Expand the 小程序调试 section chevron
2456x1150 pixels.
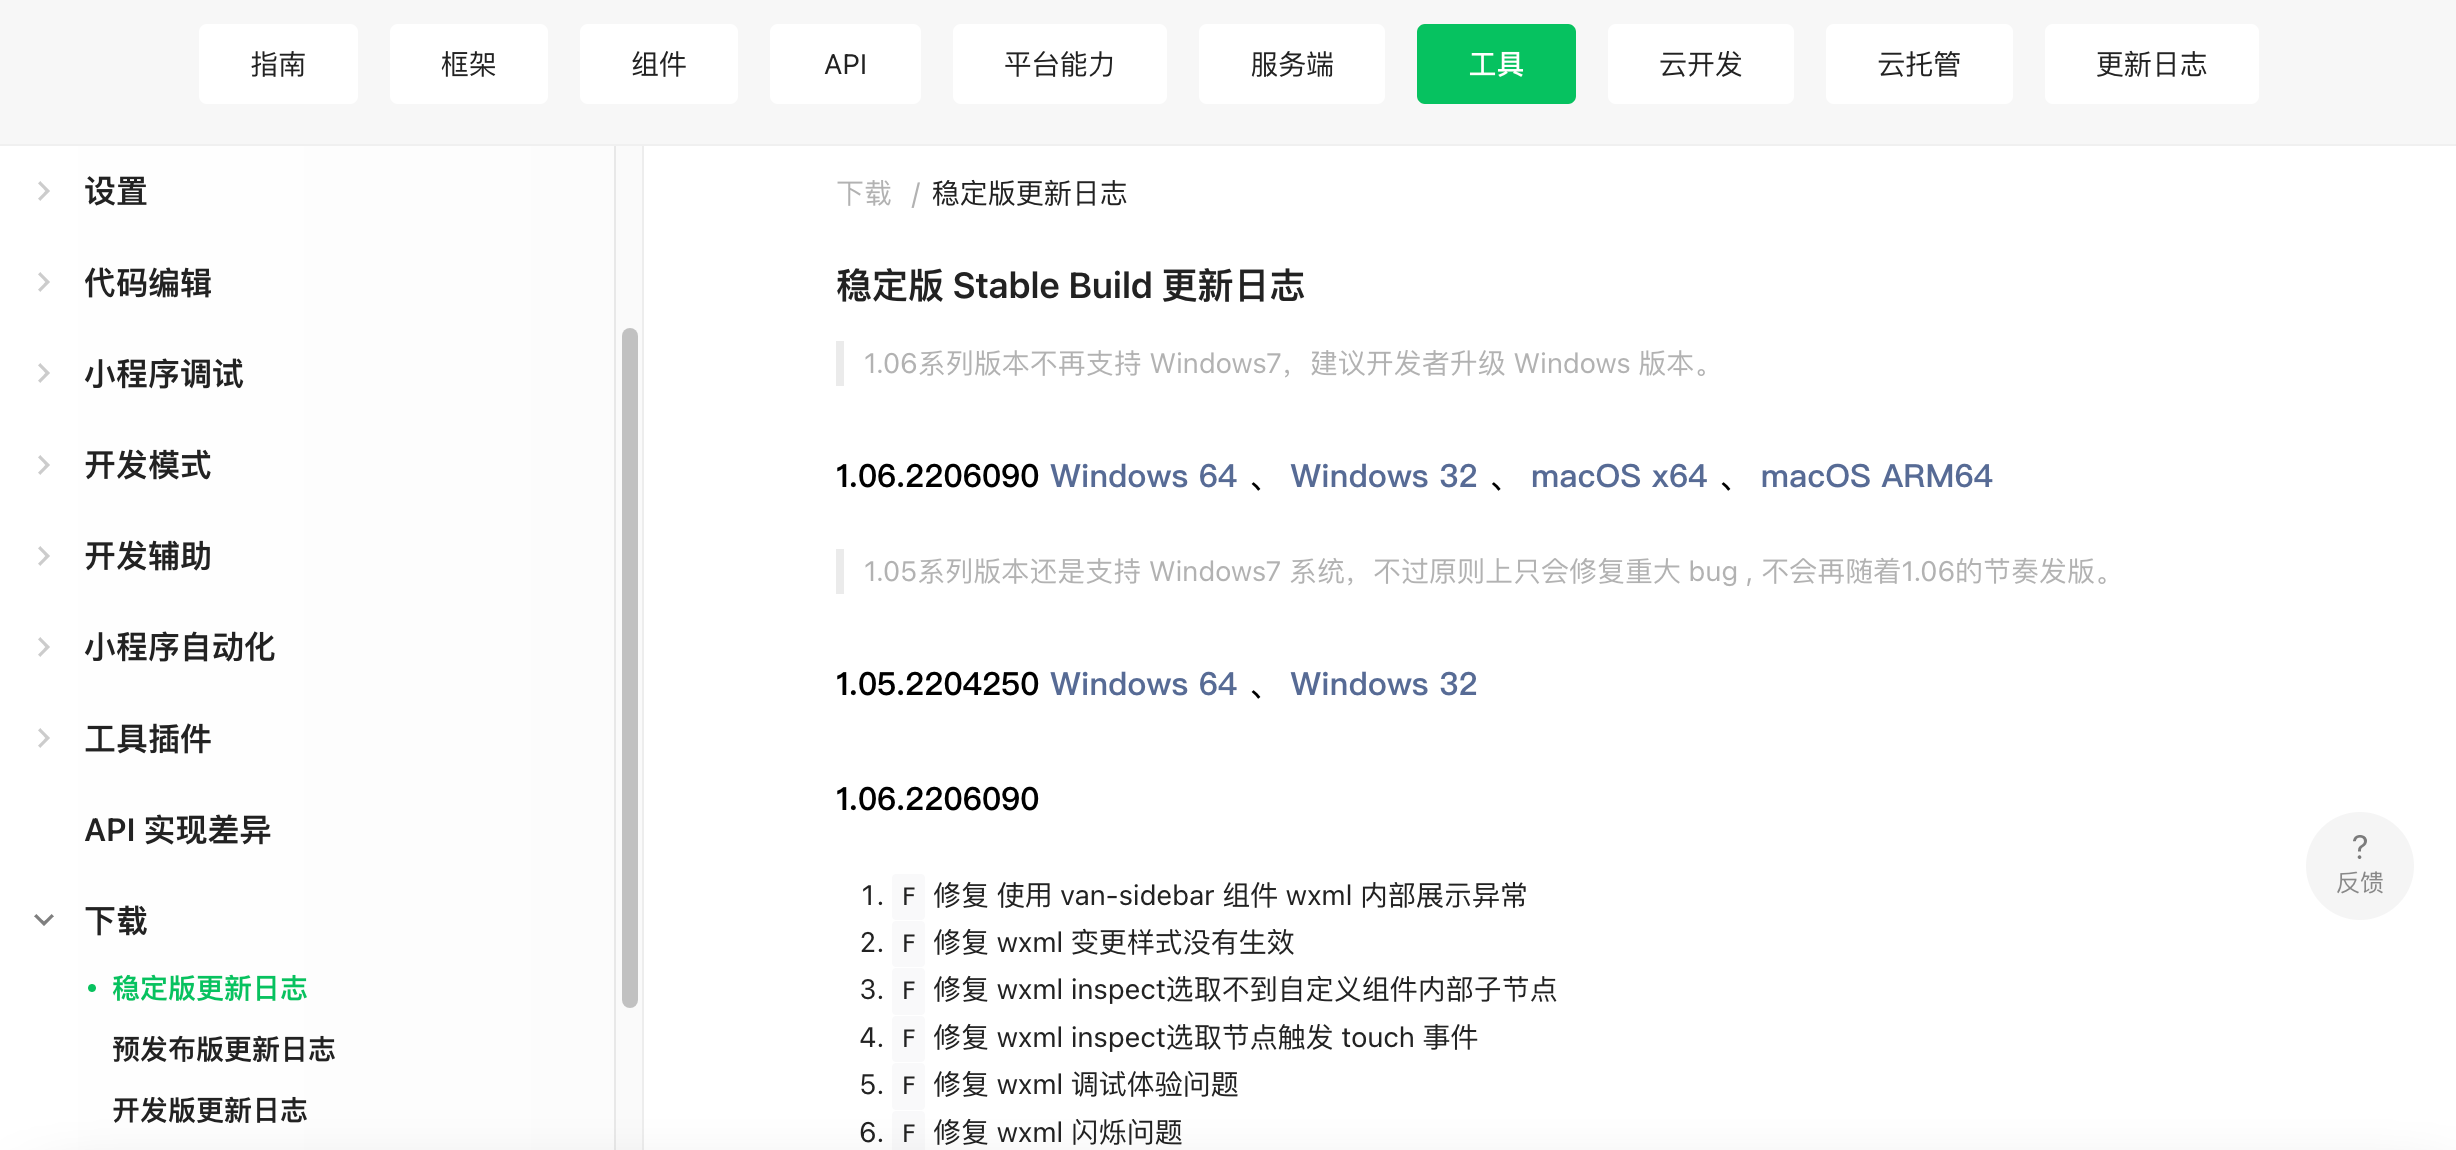[44, 373]
